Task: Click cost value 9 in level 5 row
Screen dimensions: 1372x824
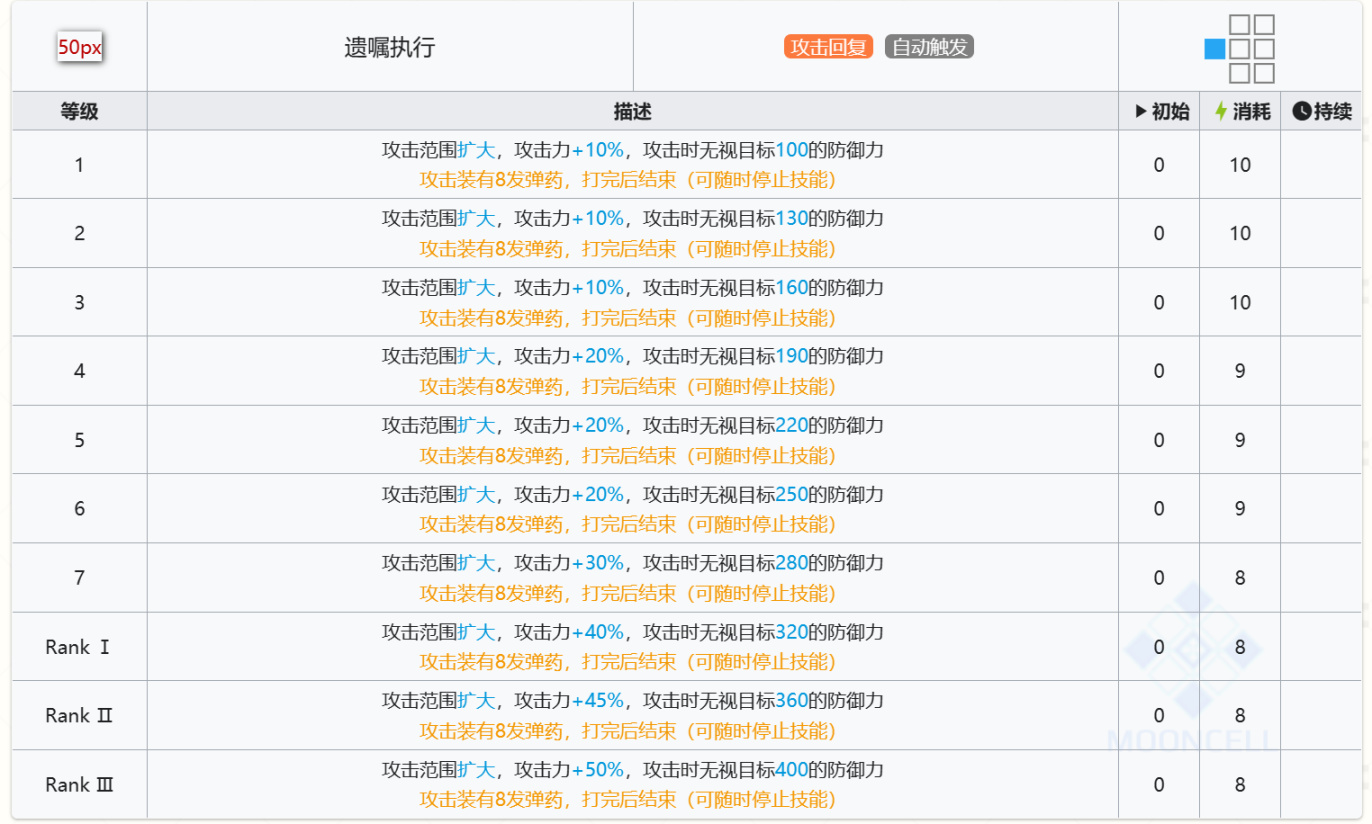Action: [1240, 440]
